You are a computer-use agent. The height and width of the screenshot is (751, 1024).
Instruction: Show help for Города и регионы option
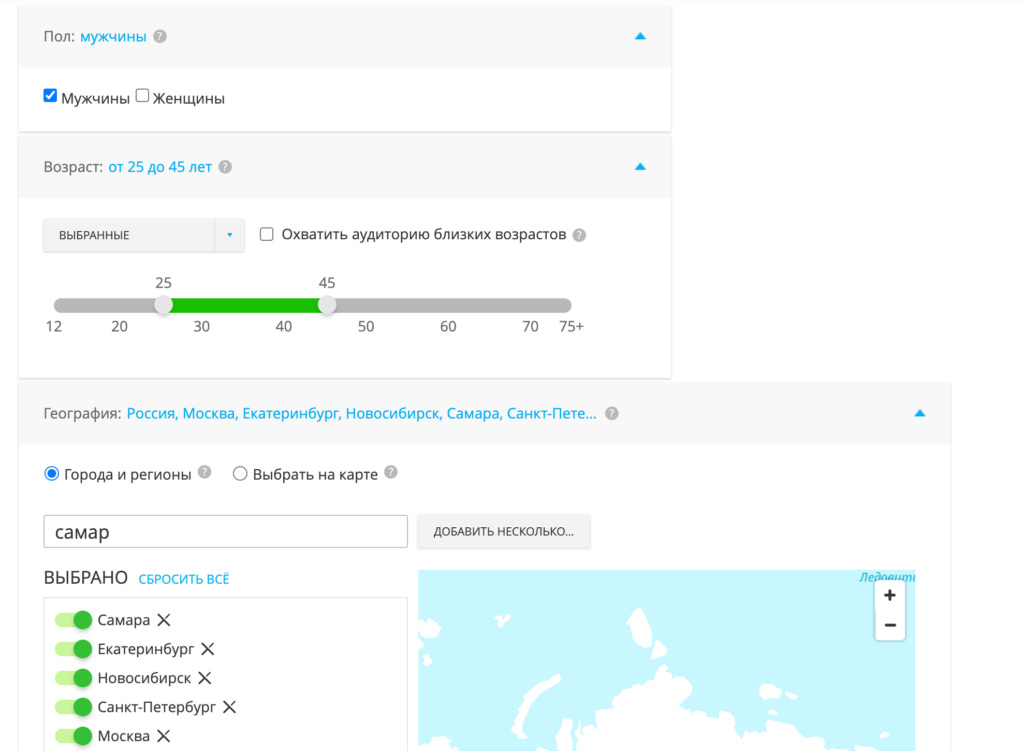(204, 472)
